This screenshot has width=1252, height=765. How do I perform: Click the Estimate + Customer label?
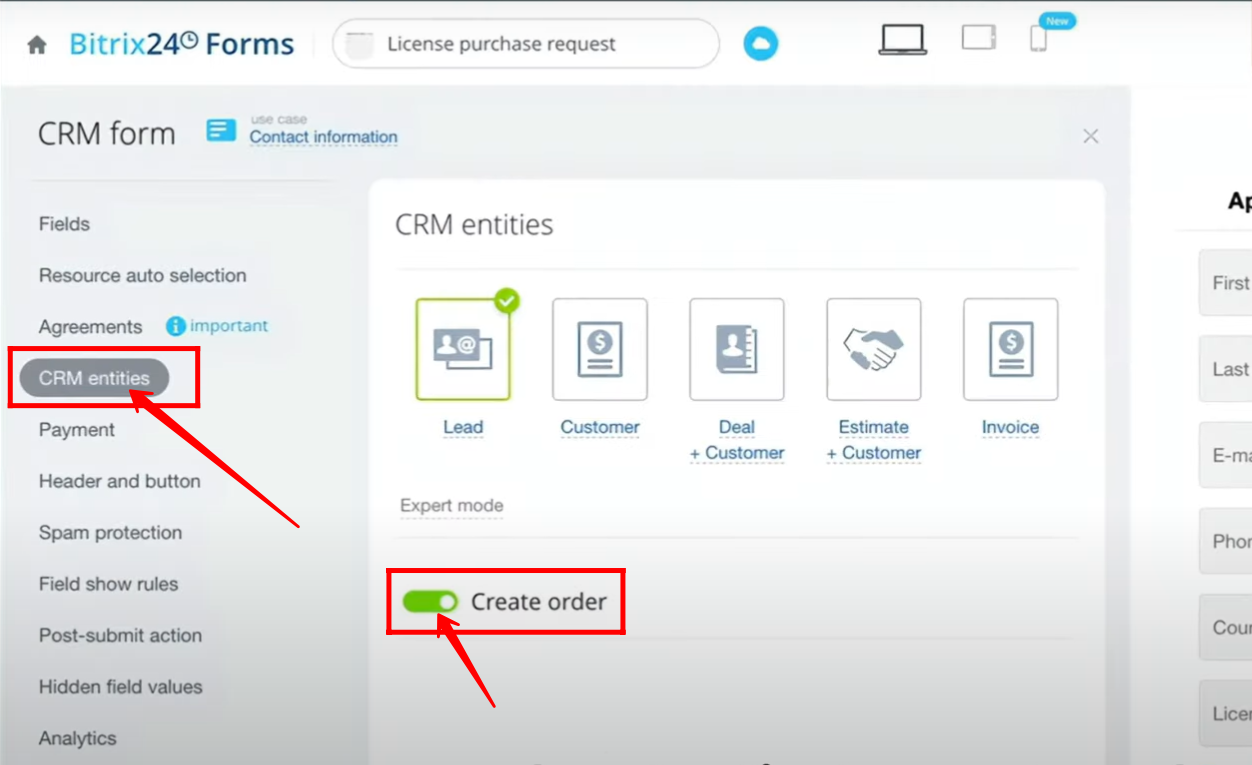pyautogui.click(x=874, y=440)
